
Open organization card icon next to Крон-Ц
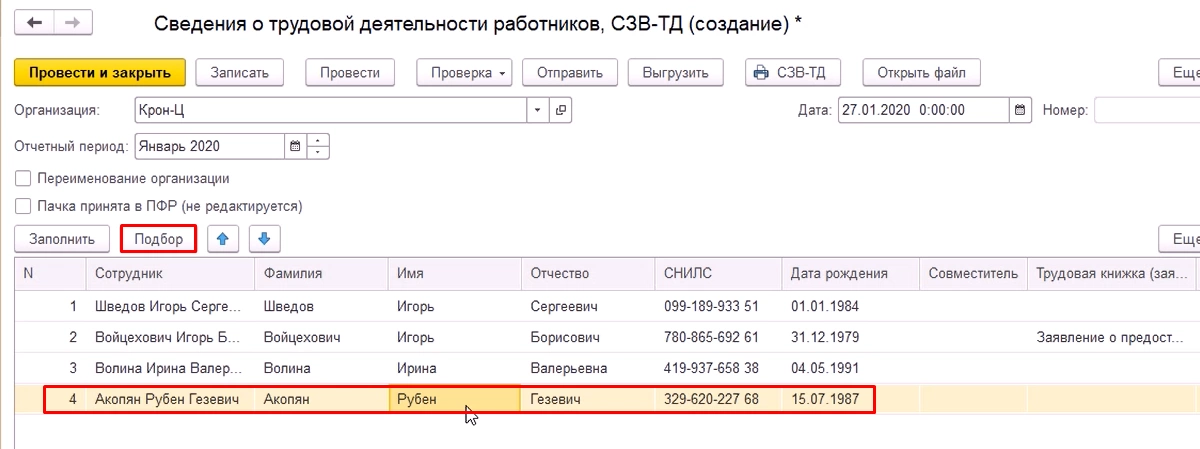[x=561, y=110]
